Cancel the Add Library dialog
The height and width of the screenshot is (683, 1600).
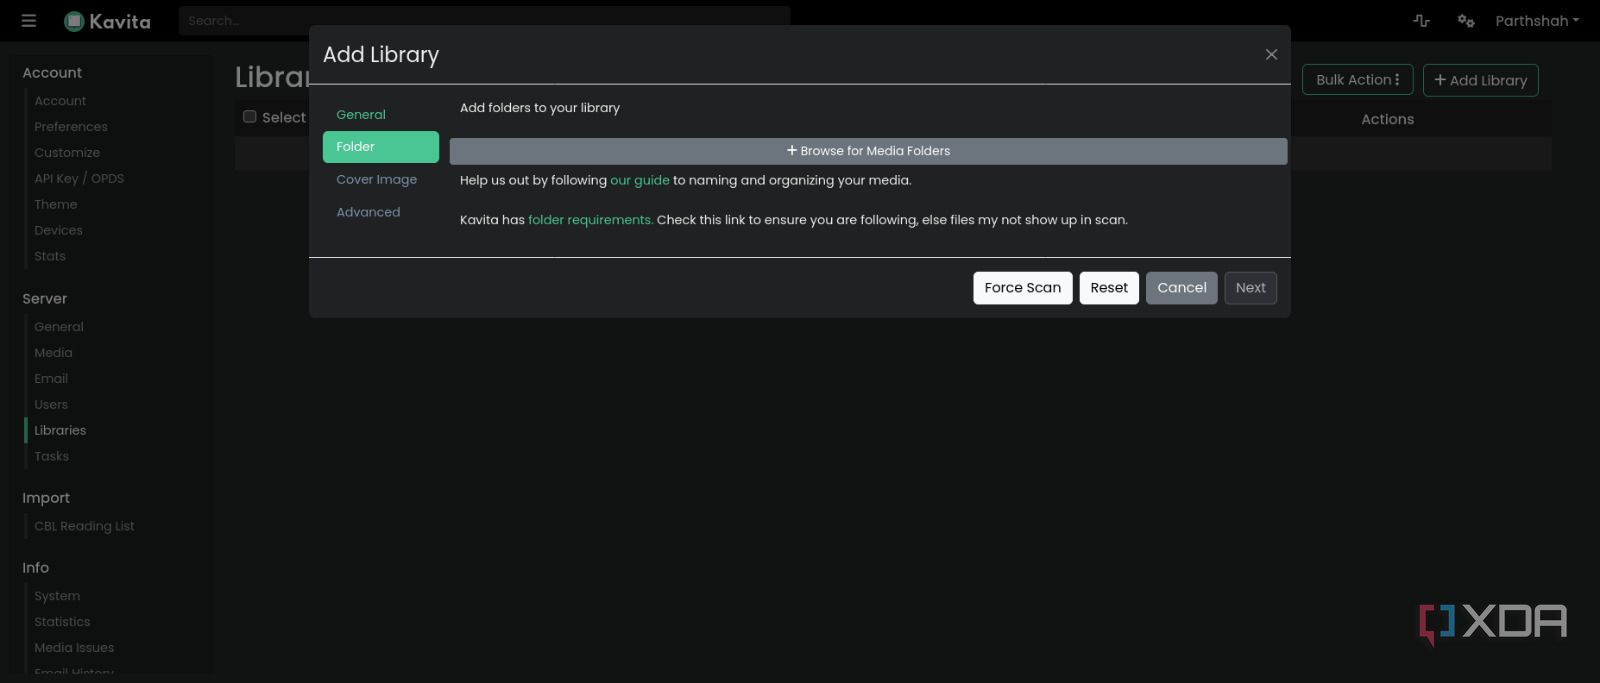click(1182, 288)
